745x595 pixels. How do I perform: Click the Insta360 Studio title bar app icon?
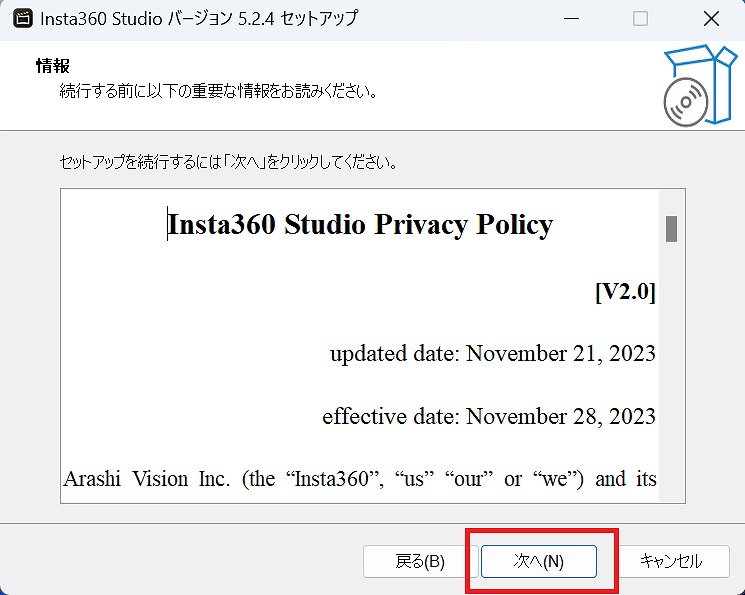coord(22,19)
